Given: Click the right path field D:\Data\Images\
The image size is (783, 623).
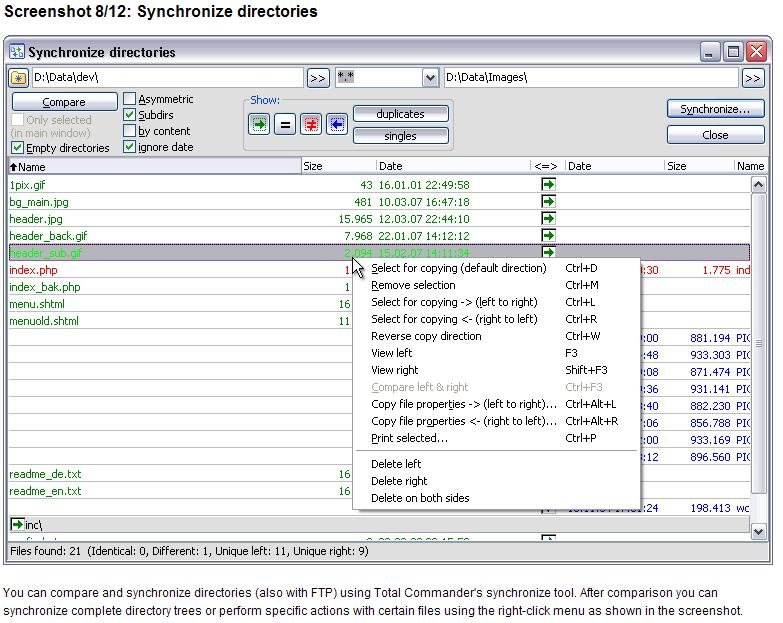Looking at the screenshot, I should click(591, 78).
